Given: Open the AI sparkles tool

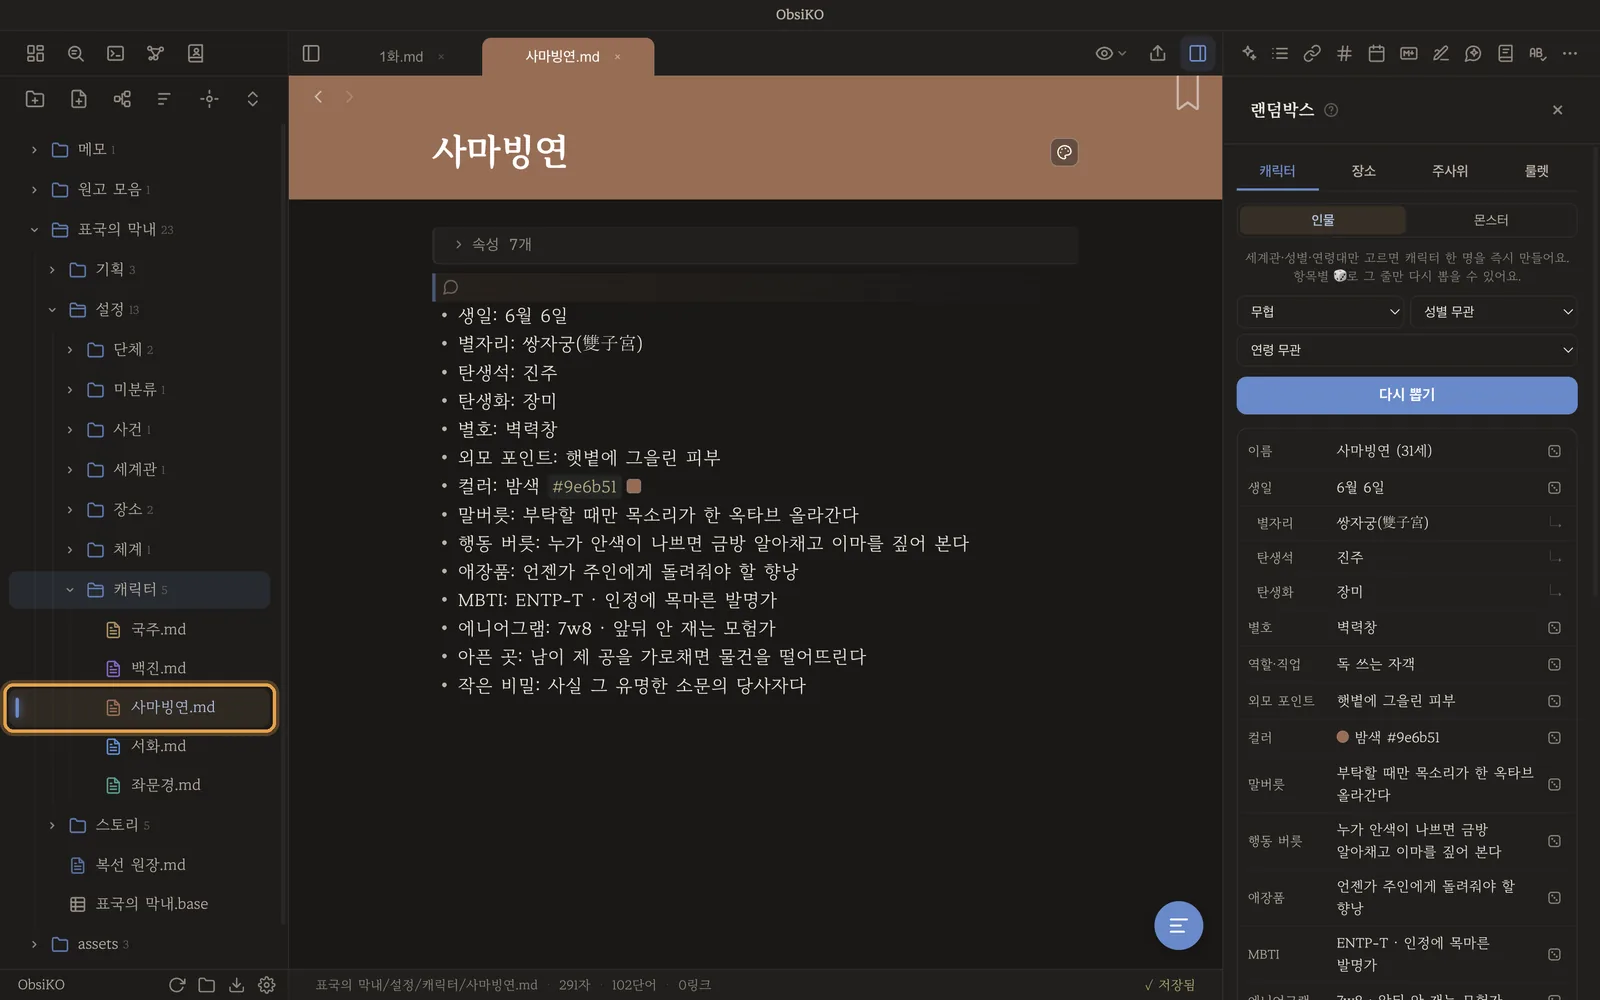Looking at the screenshot, I should 1249,53.
